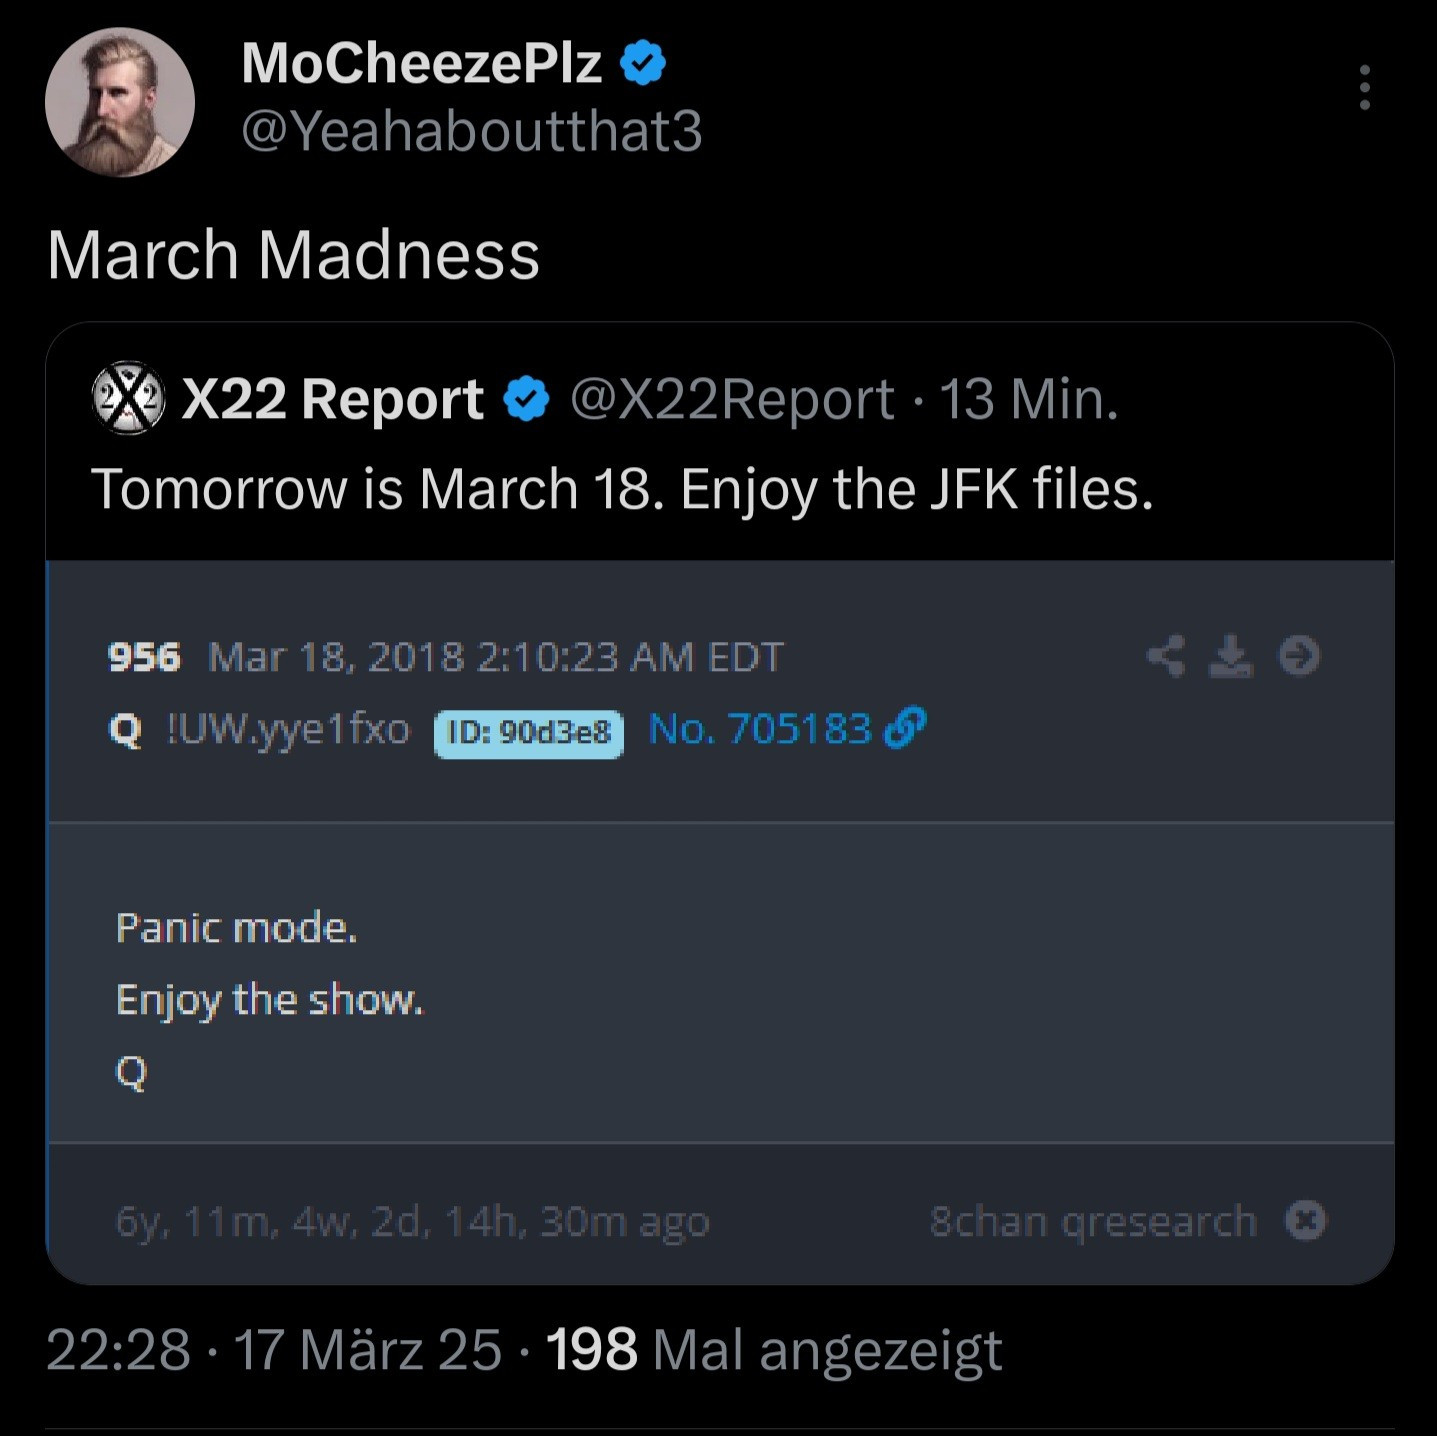Click the share icon on post 956

point(1165,657)
